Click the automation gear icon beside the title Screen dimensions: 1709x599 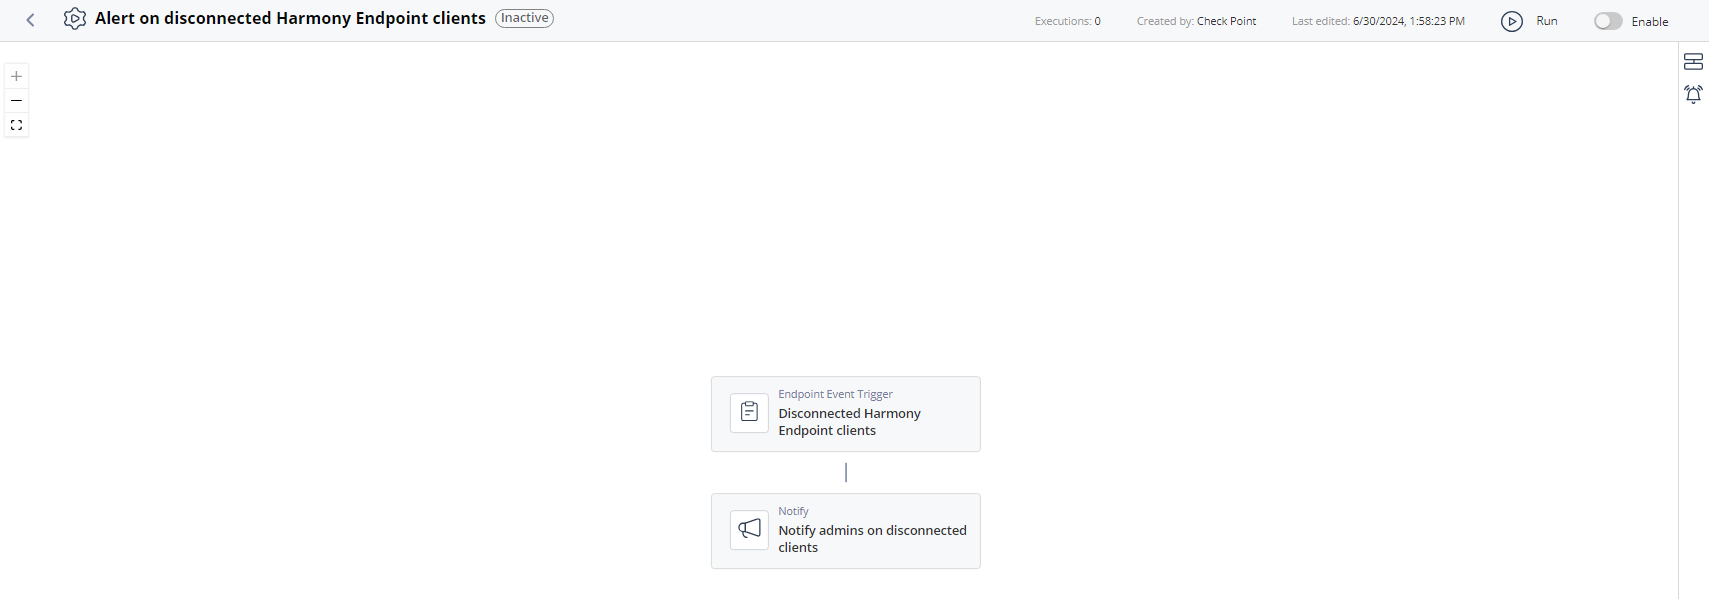[x=75, y=19]
